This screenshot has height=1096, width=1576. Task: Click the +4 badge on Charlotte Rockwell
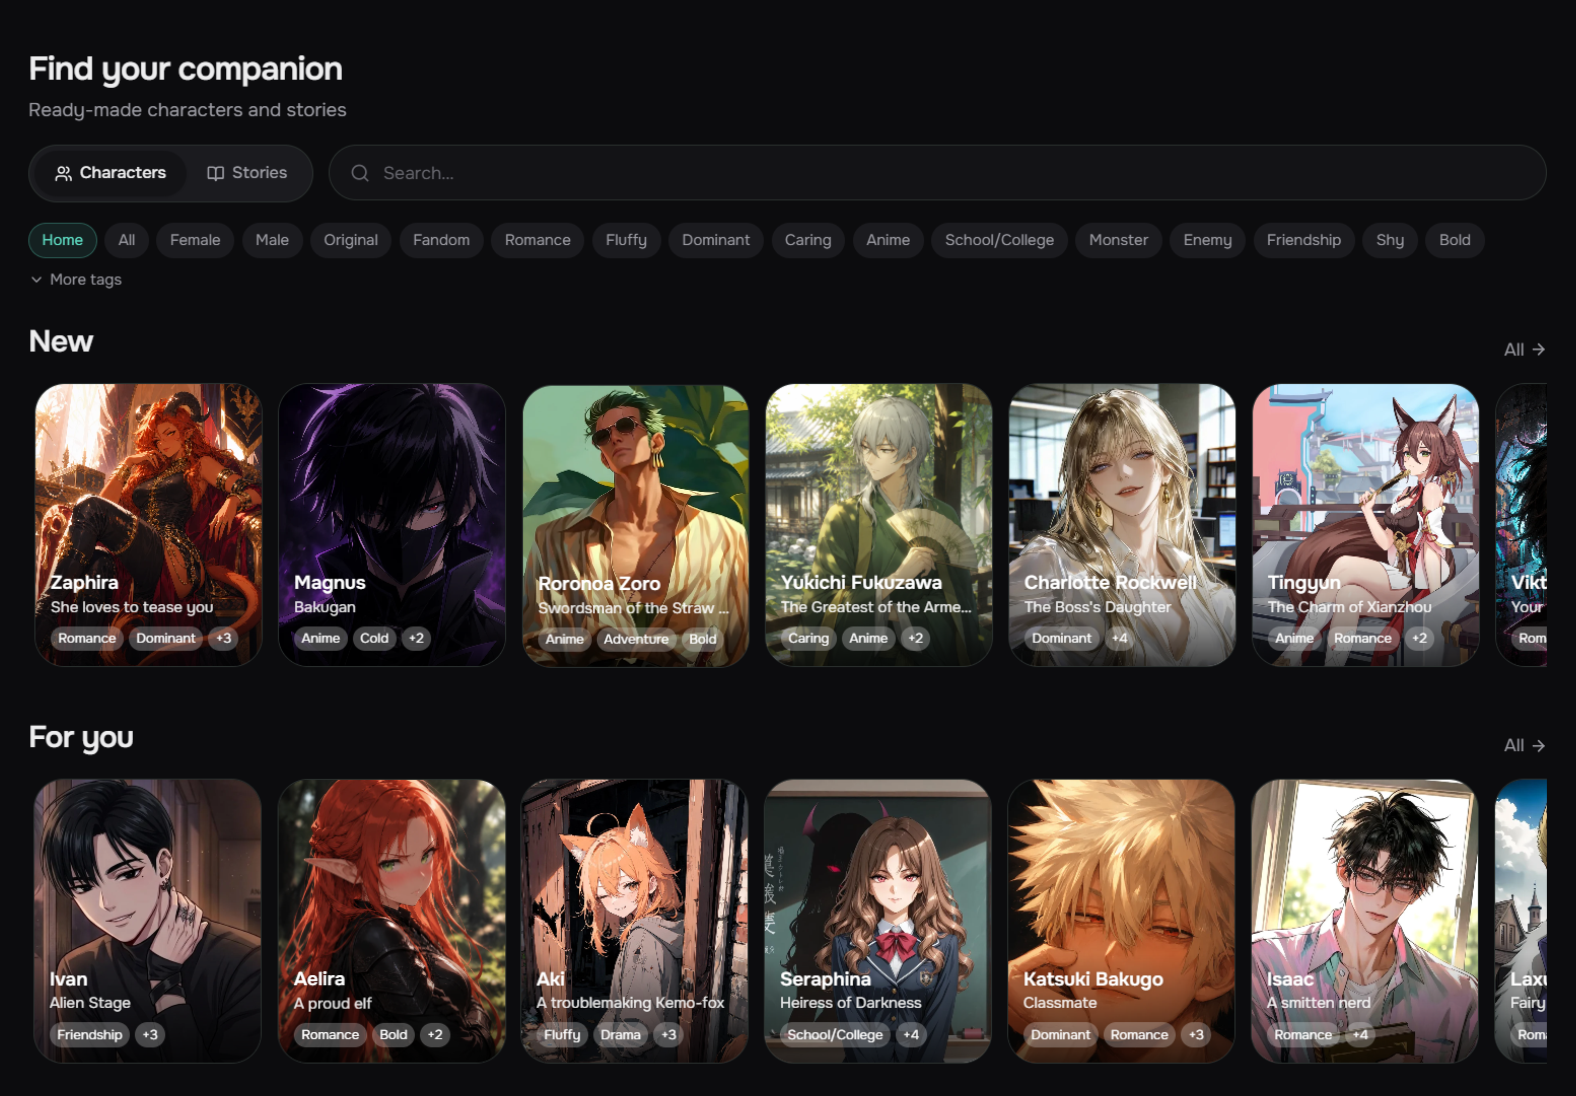point(1119,638)
